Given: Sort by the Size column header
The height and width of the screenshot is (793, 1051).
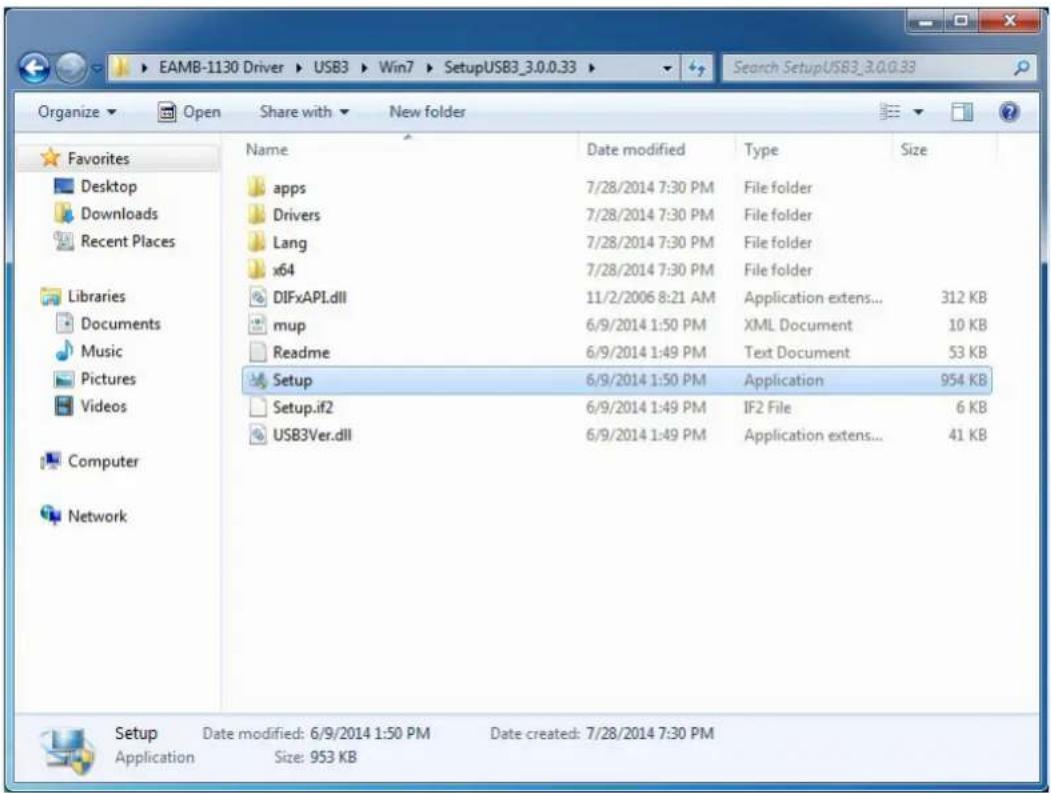Looking at the screenshot, I should [914, 150].
